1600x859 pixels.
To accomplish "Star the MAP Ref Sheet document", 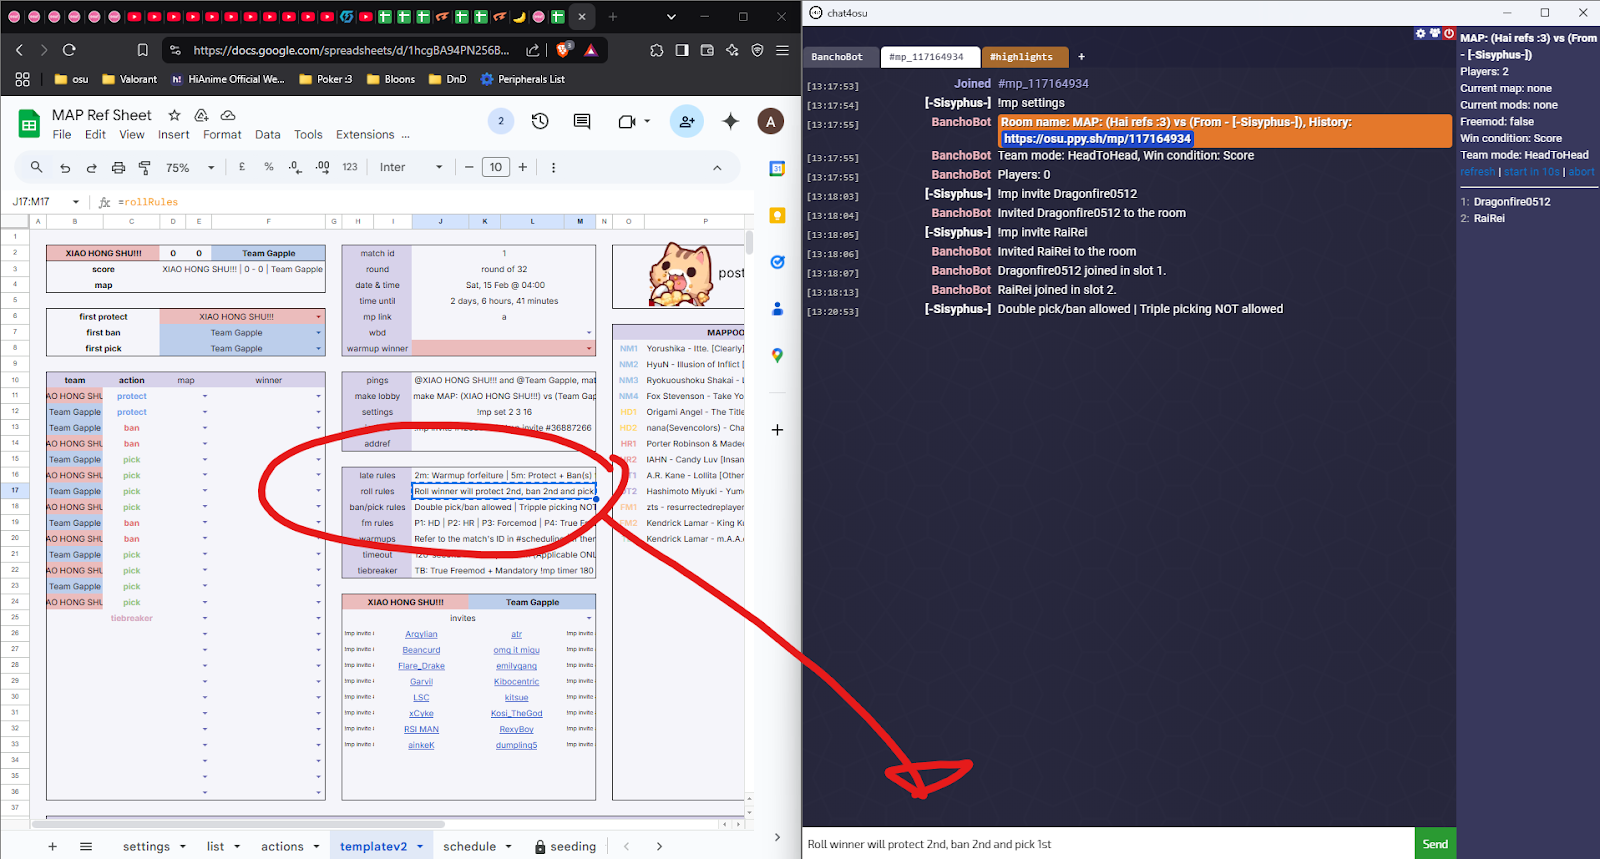I will tap(174, 115).
